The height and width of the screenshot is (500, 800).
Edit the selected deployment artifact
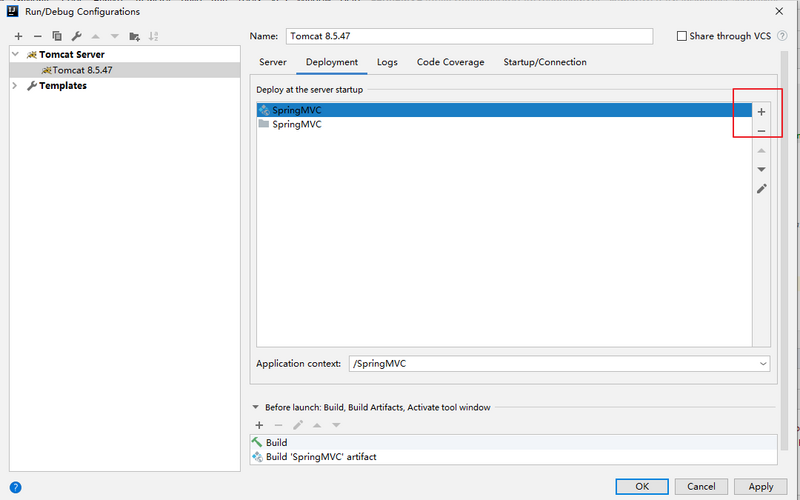[761, 189]
